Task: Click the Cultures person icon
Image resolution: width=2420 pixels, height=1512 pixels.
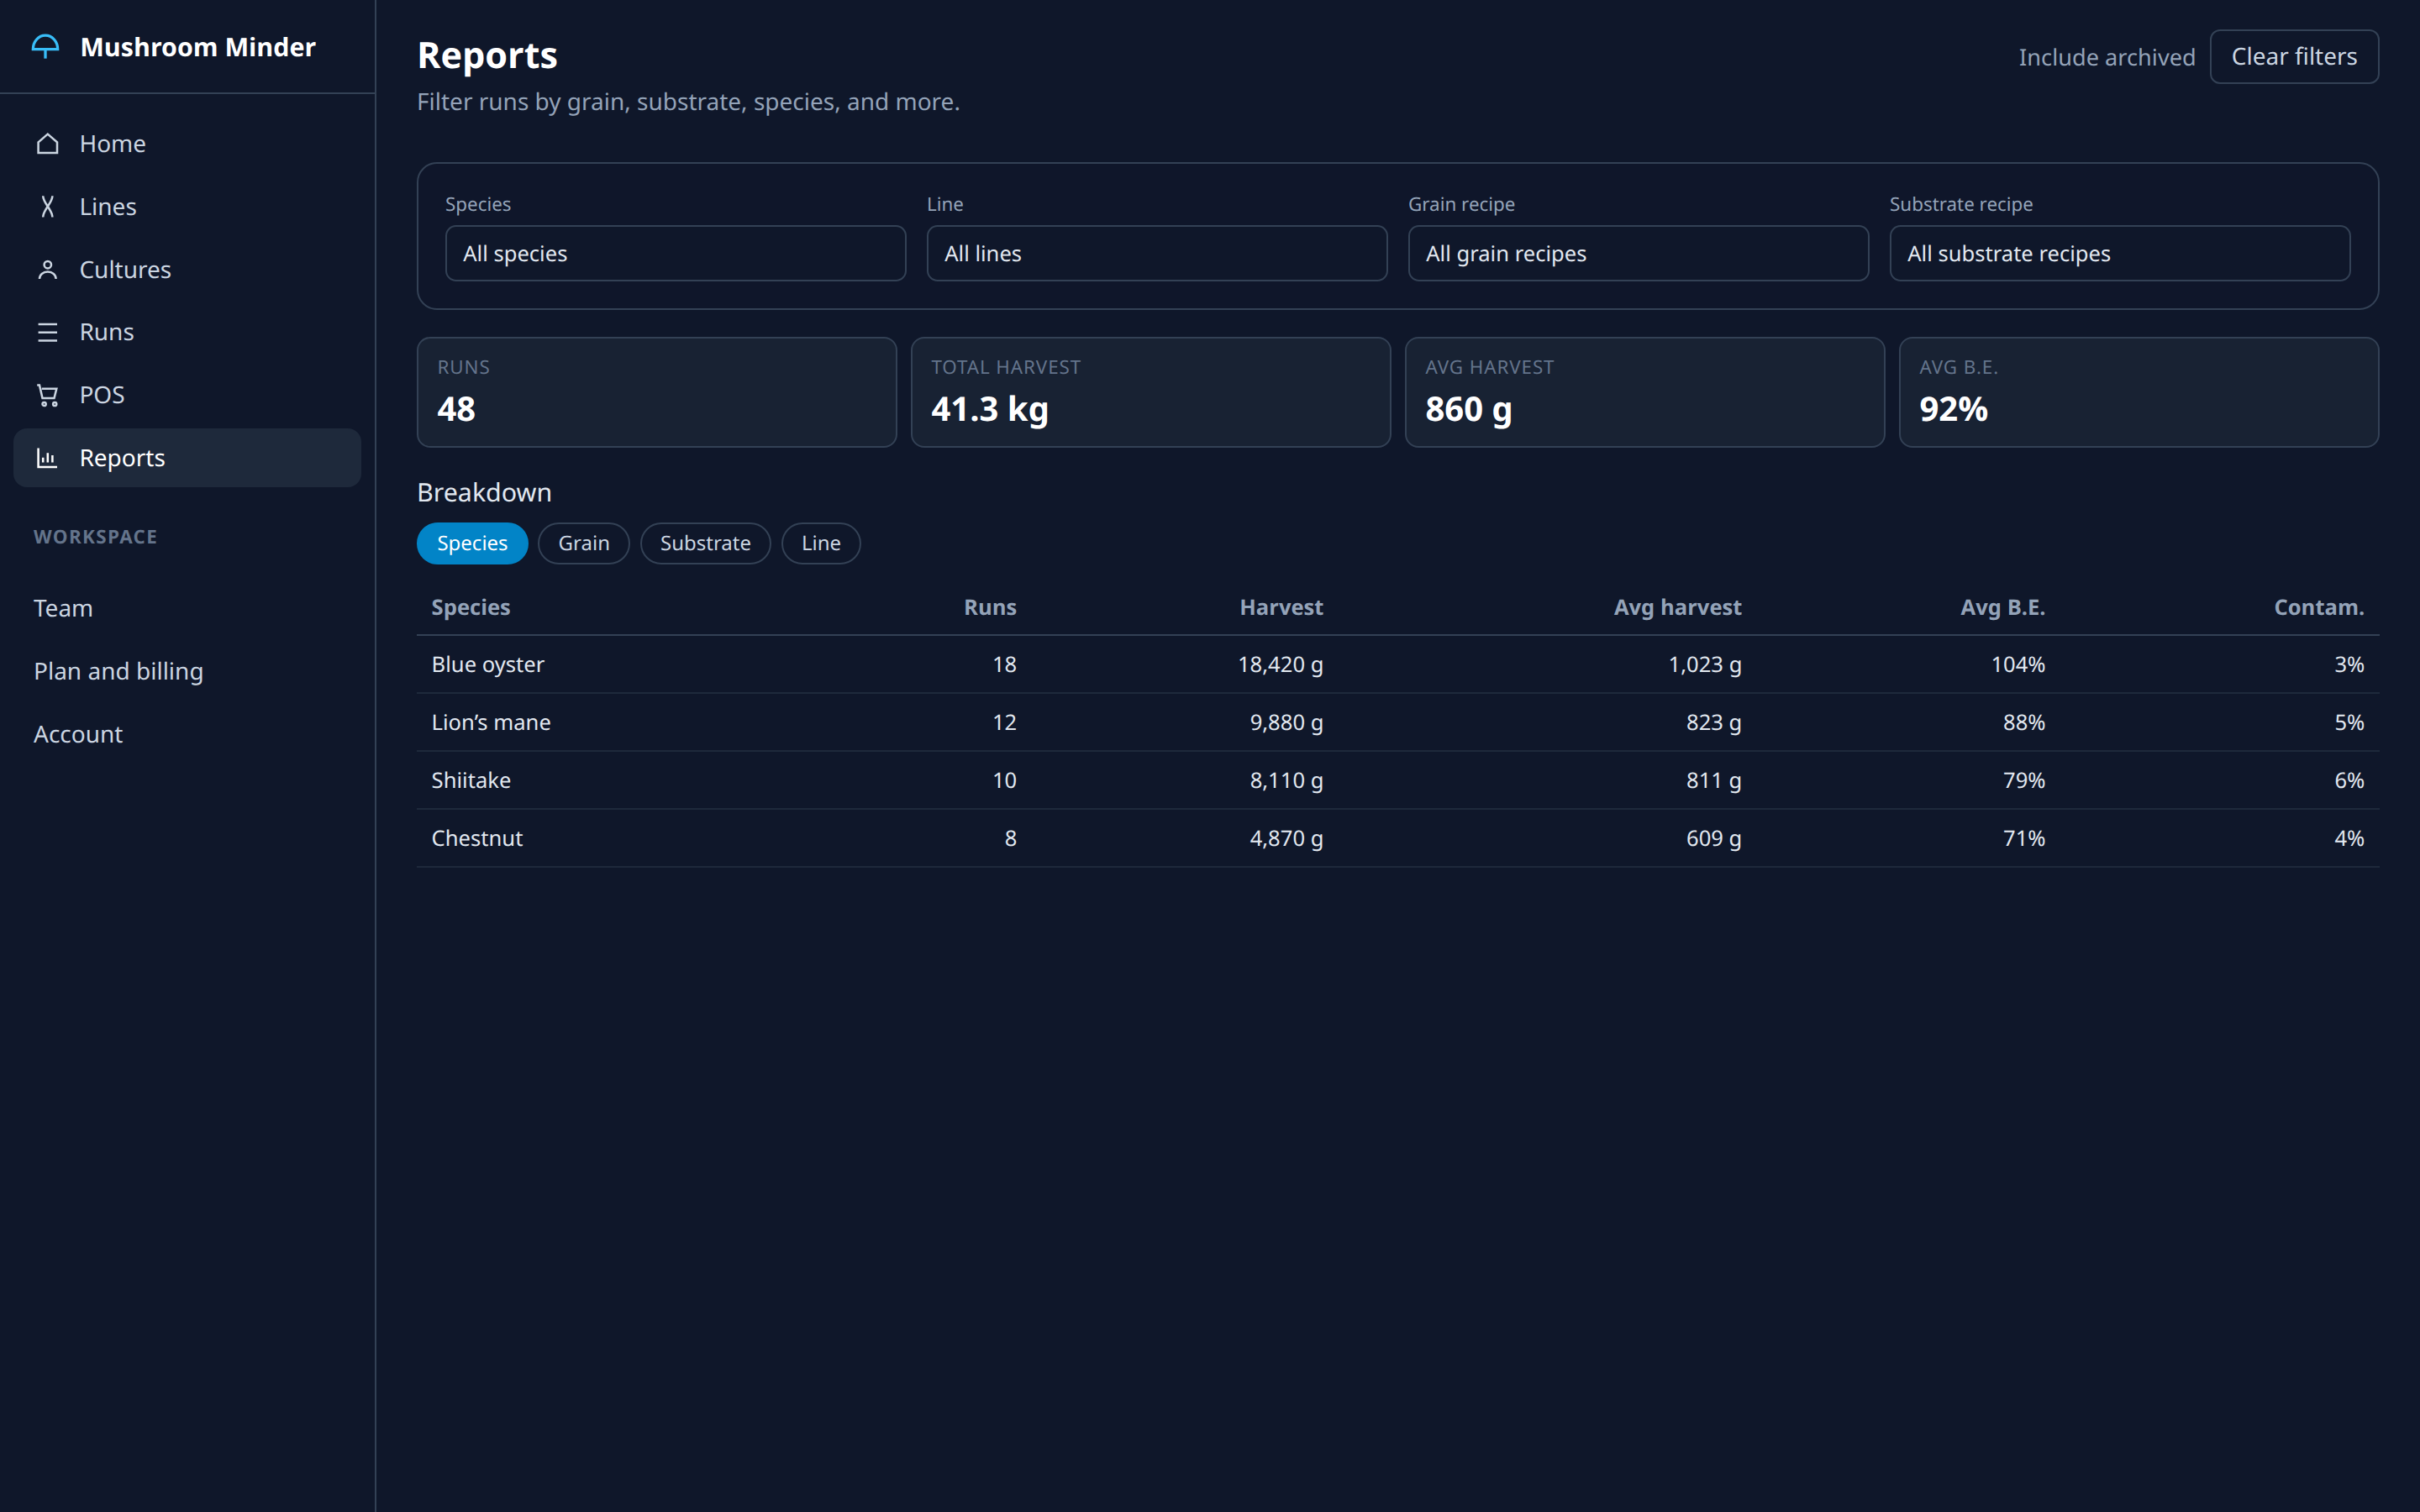Action: coord(47,270)
